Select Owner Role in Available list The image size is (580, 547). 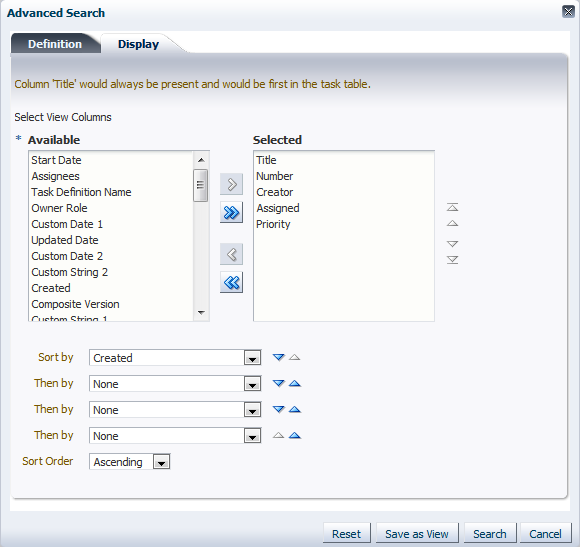(59, 208)
